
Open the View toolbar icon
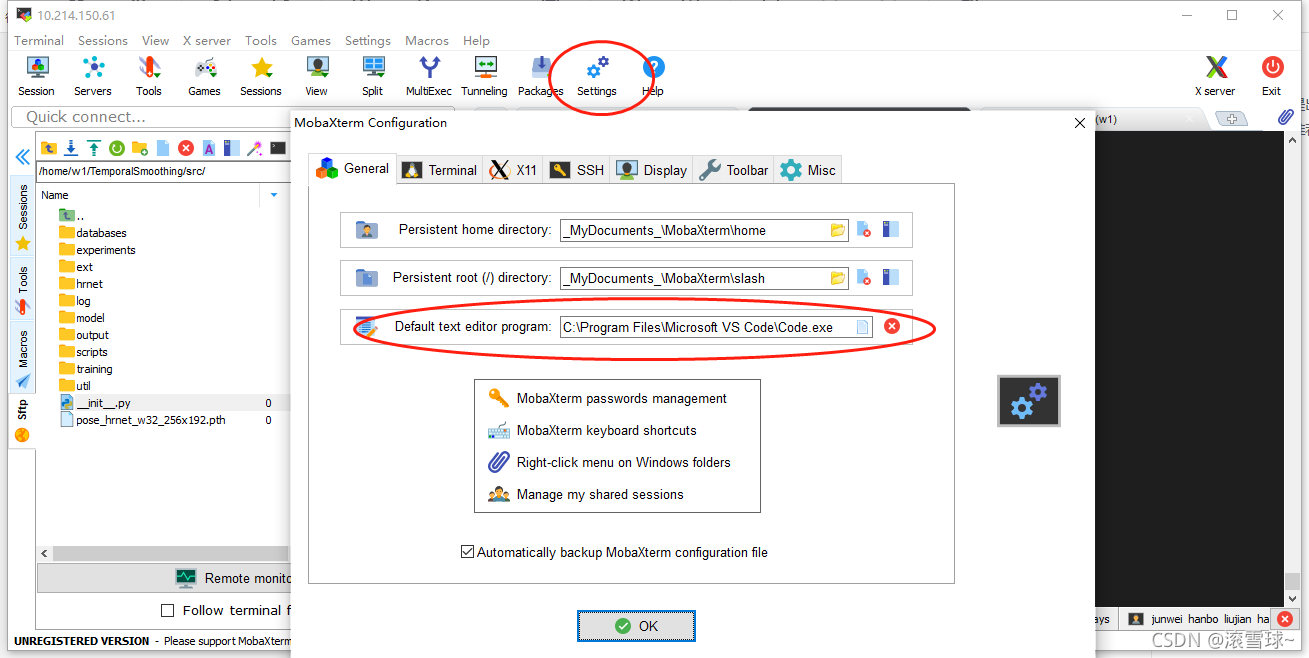click(x=317, y=76)
